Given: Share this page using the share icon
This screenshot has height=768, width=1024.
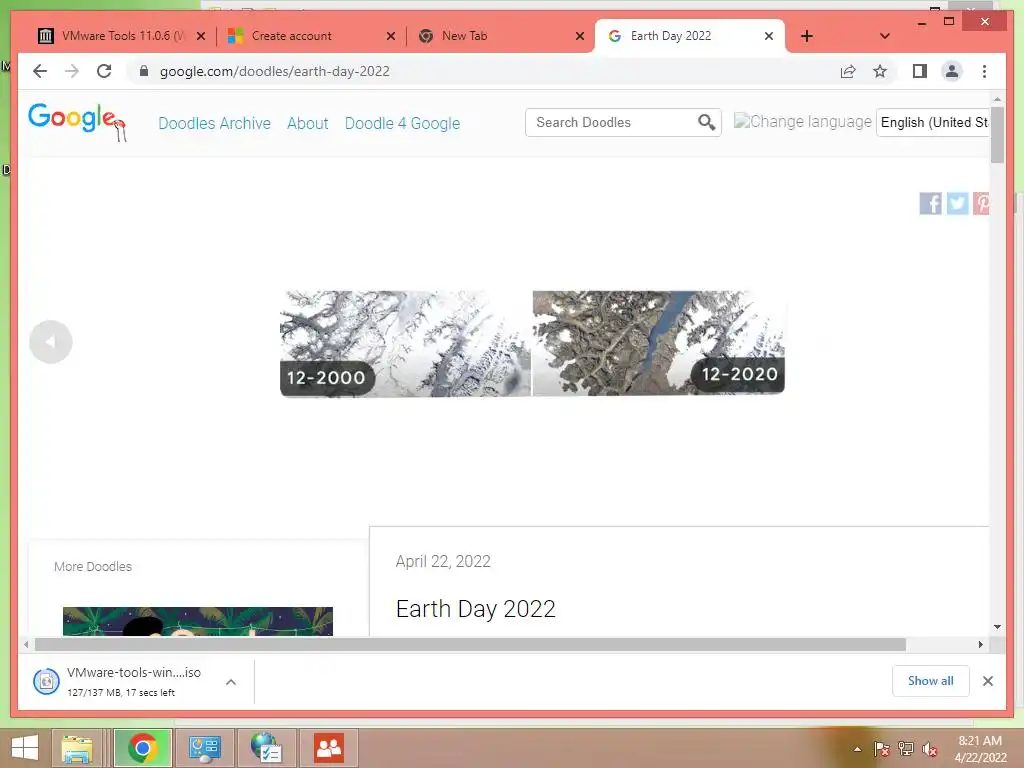Looking at the screenshot, I should (848, 71).
